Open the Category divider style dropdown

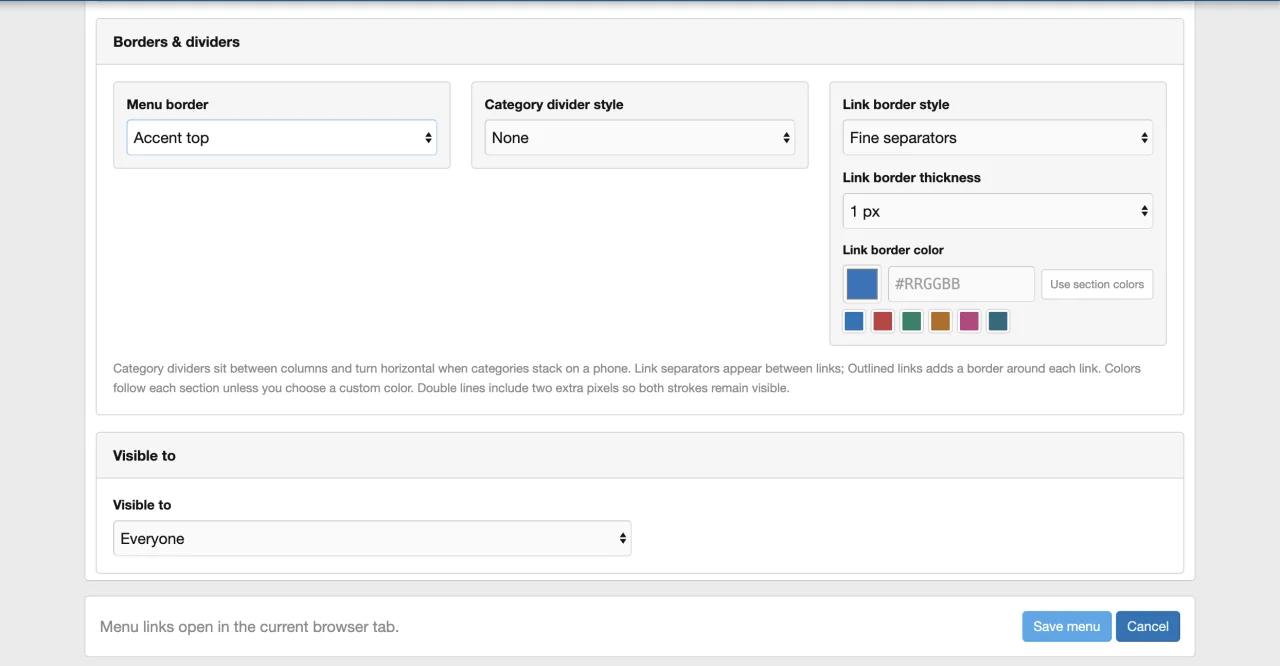[640, 138]
